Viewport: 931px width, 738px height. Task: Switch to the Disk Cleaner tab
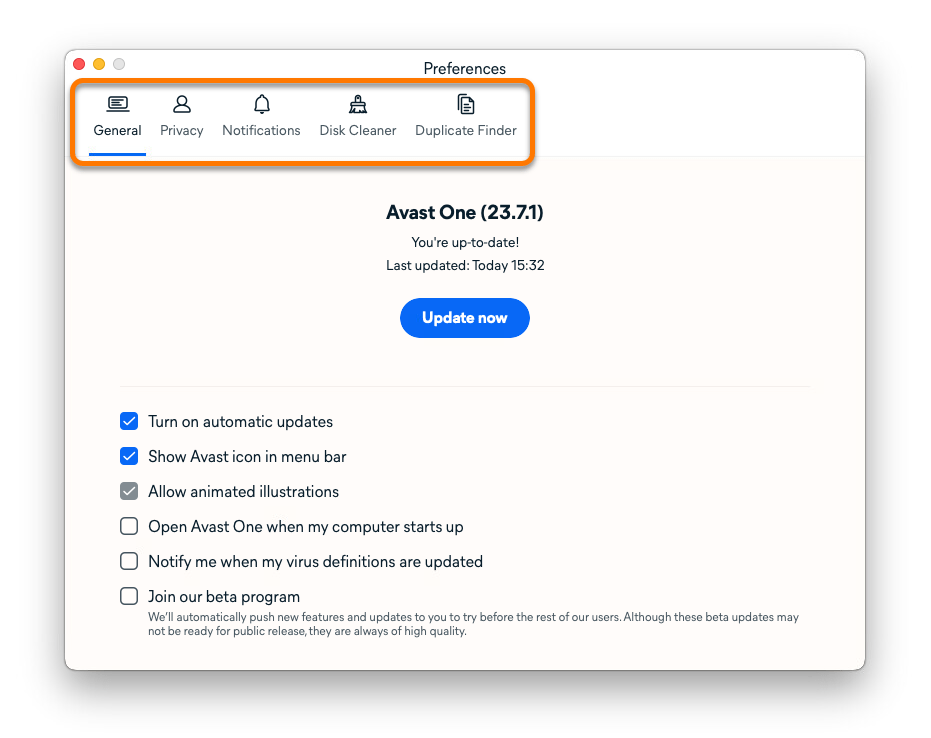coord(357,130)
